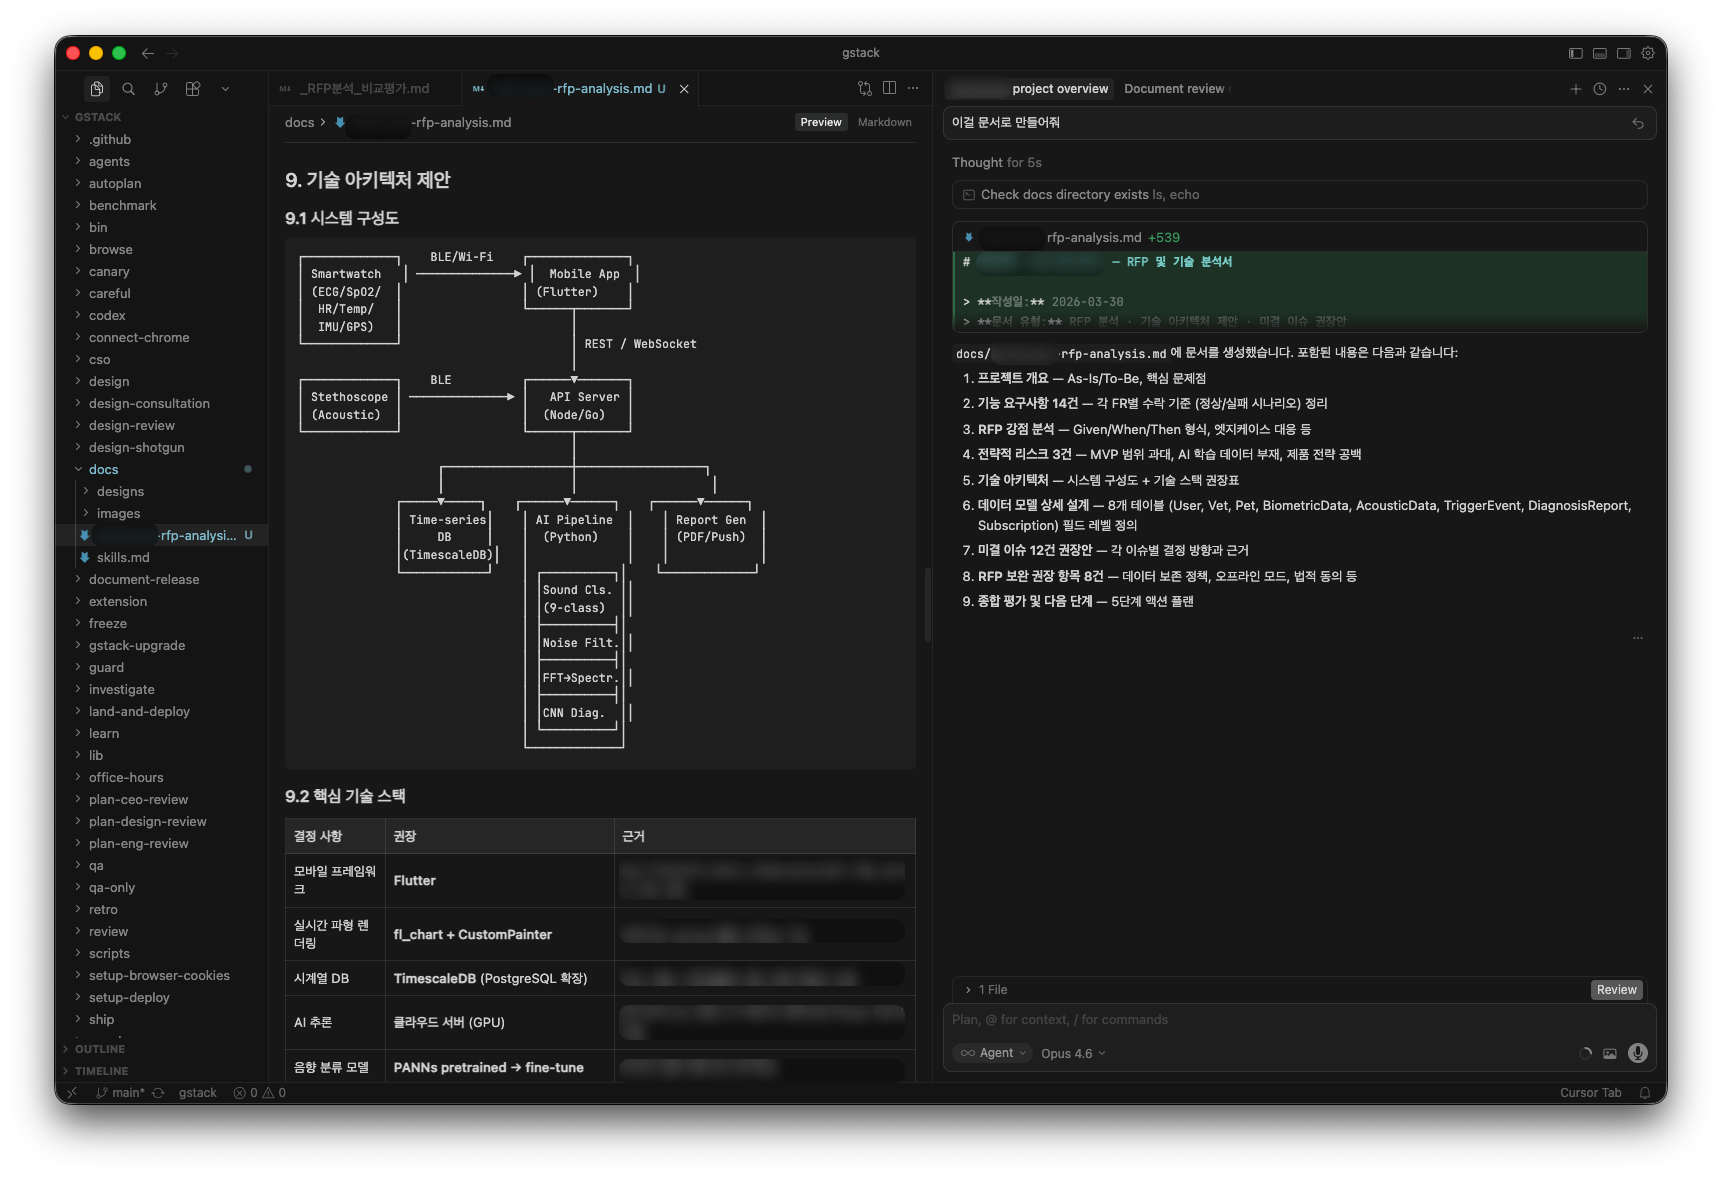Switch to the _RFP분석_비교평가.md tab

coord(365,89)
